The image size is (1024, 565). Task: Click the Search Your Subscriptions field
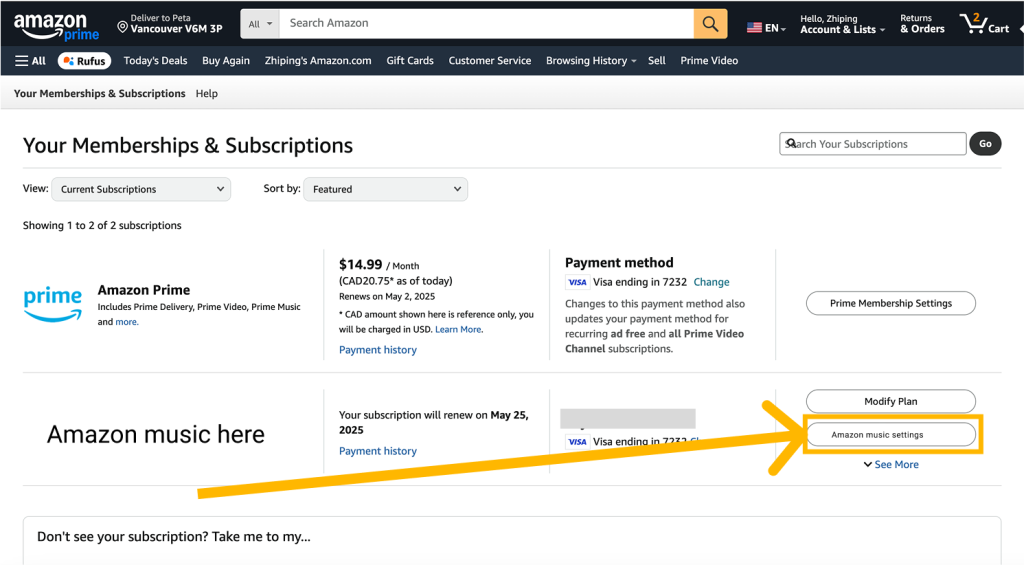872,144
